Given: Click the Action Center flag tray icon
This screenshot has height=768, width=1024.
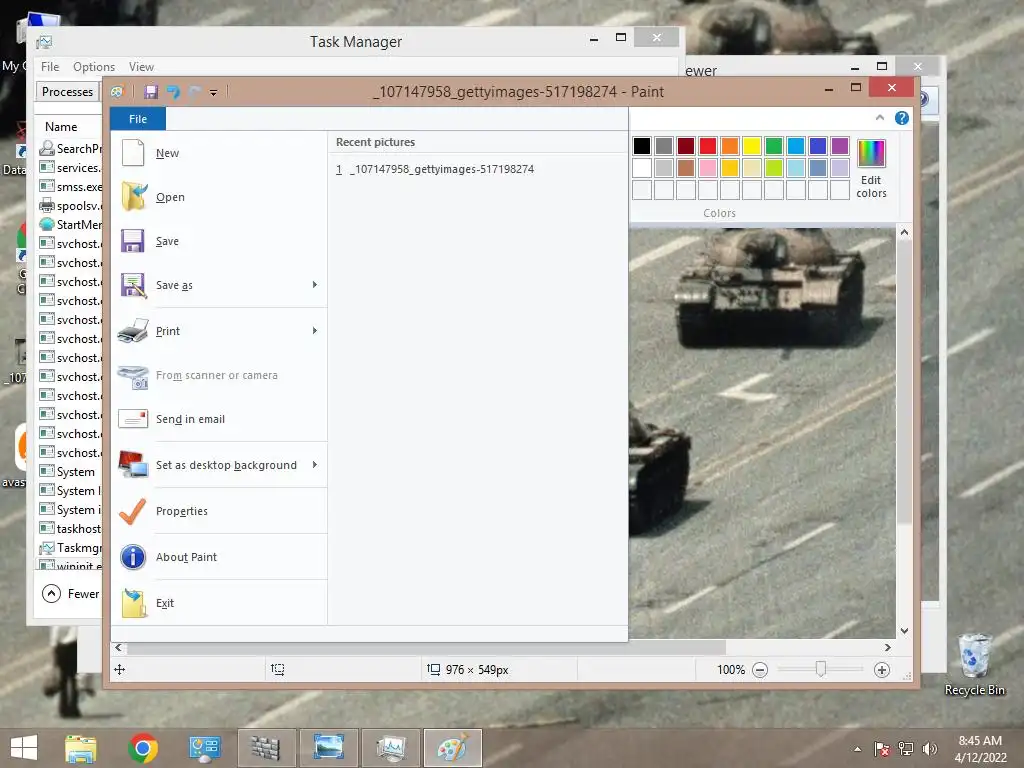Looking at the screenshot, I should (x=882, y=749).
